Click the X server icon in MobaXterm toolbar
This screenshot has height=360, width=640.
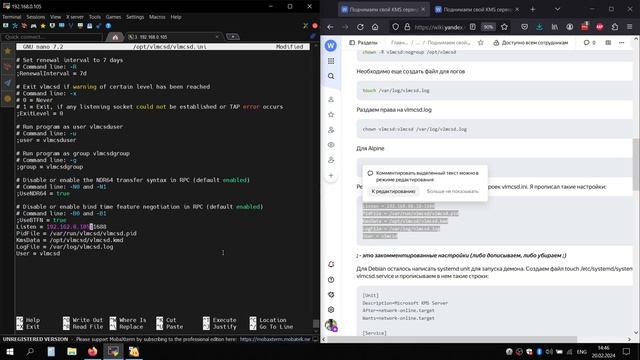click(x=306, y=26)
